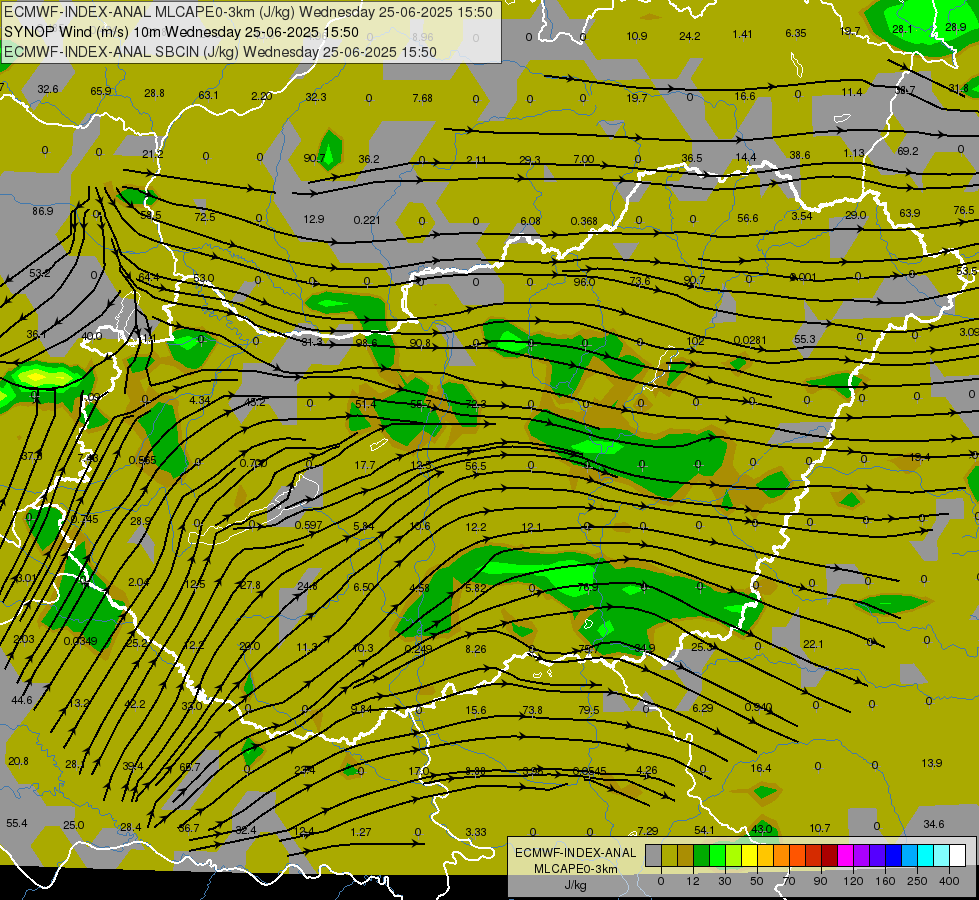Click the map value '55.3'
Screen dimensions: 979x900
pyautogui.click(x=805, y=339)
